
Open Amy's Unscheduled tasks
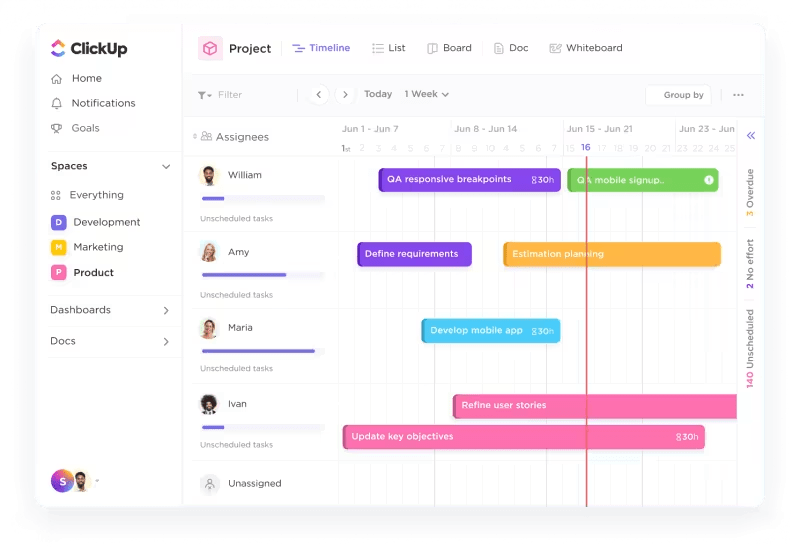(236, 295)
